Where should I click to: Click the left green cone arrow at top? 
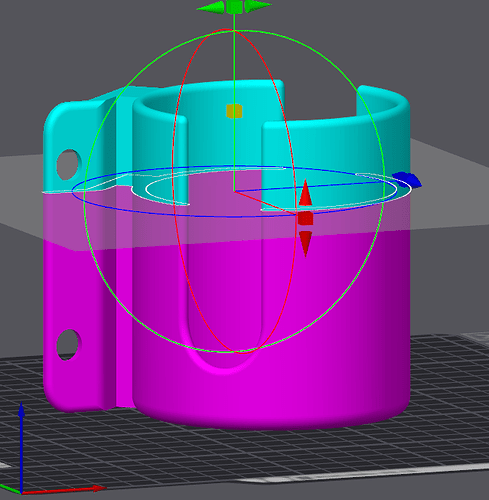pyautogui.click(x=211, y=7)
